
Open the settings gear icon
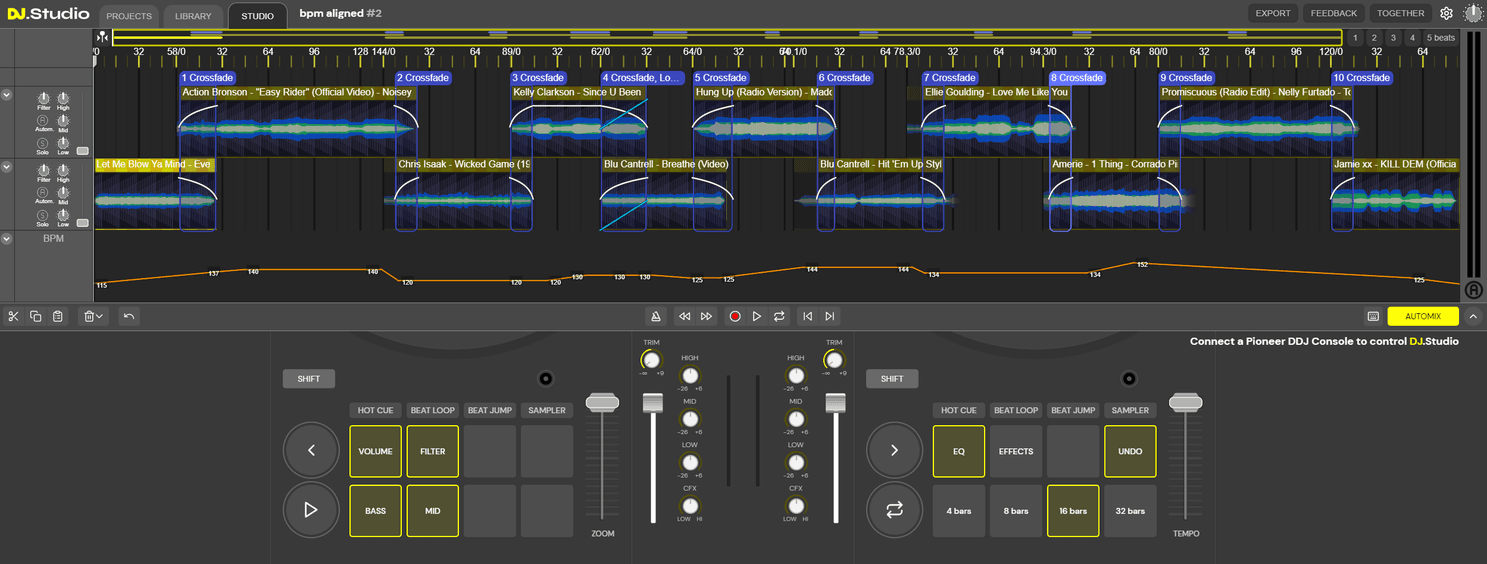1446,13
